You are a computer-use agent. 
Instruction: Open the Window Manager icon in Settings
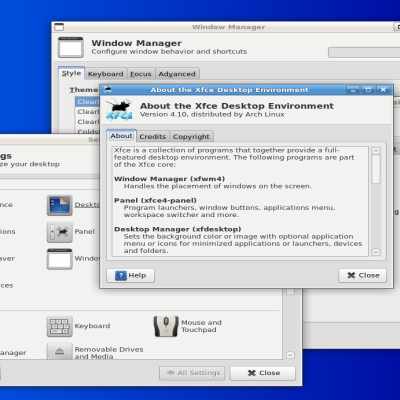click(59, 259)
